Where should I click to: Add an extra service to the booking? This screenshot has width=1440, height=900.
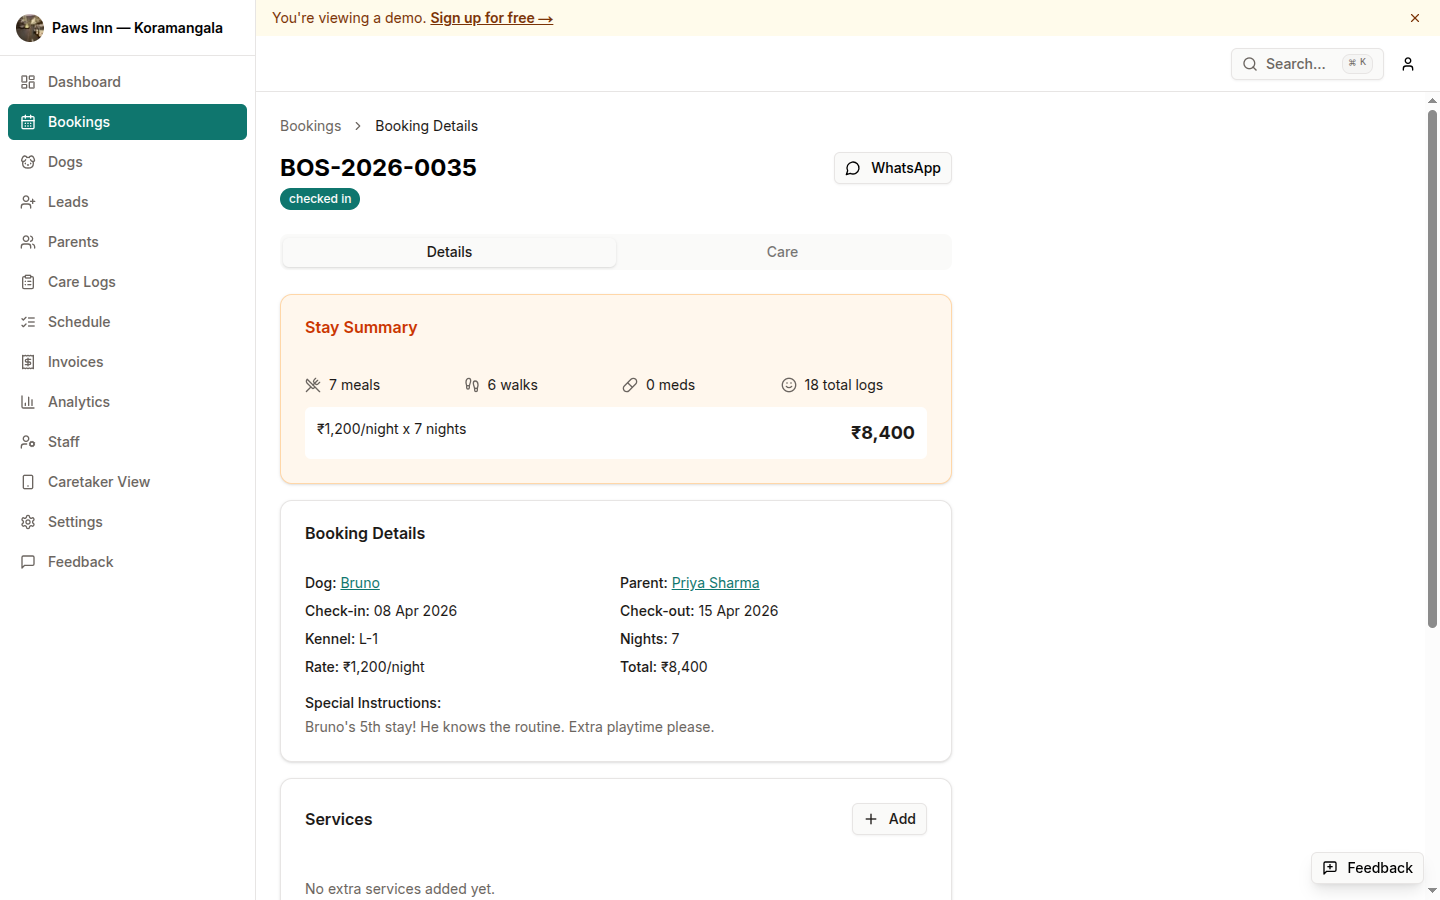[889, 819]
